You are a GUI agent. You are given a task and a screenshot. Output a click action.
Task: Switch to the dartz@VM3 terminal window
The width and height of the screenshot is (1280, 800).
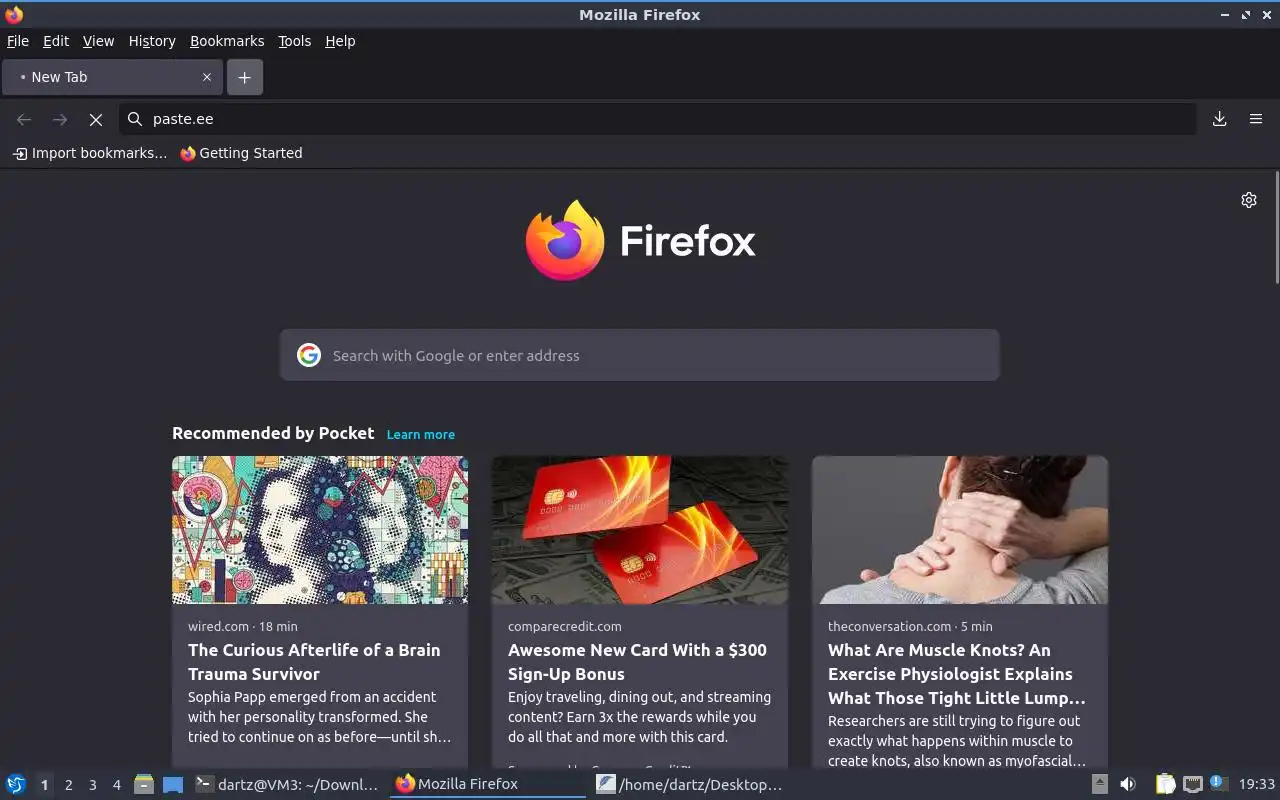coord(288,784)
